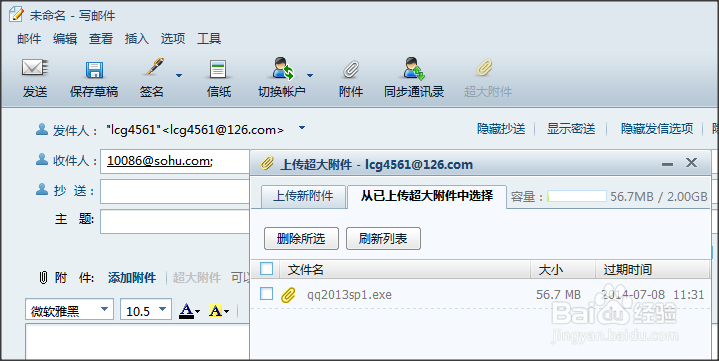Close the upload super attachment dialog
Viewport: 719px width, 361px height.
pos(691,162)
